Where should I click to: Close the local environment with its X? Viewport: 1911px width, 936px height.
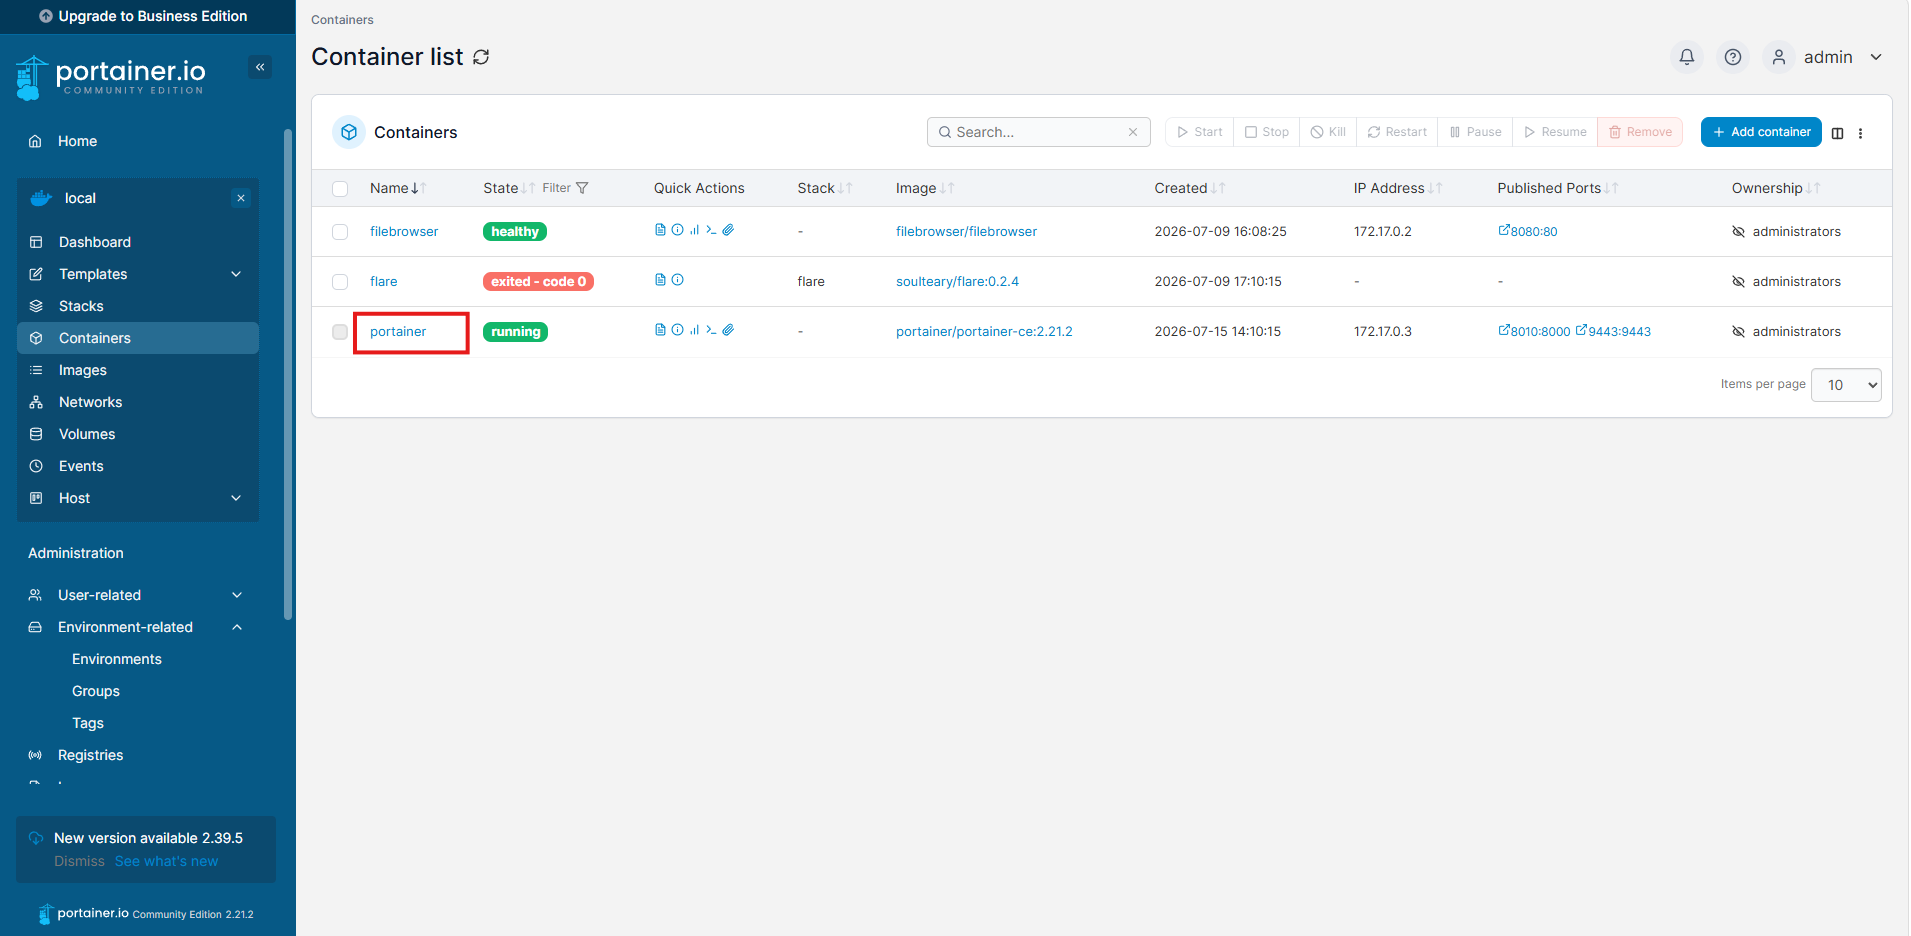(x=241, y=198)
